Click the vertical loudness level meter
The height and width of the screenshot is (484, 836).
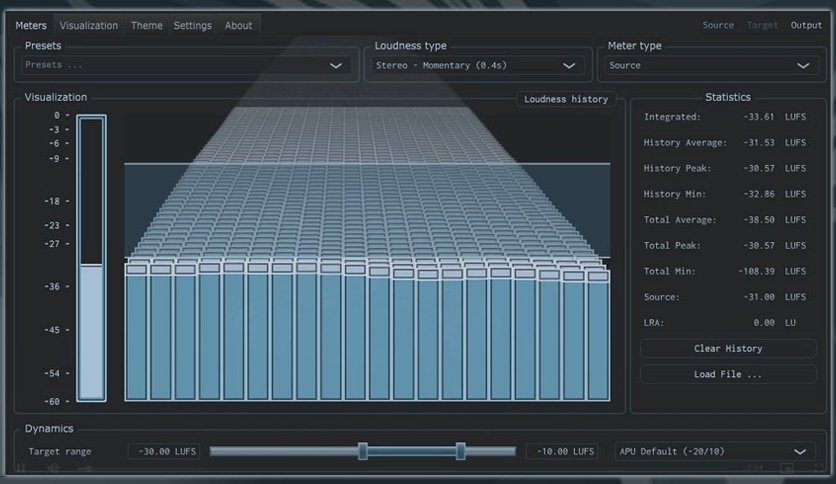click(x=91, y=258)
